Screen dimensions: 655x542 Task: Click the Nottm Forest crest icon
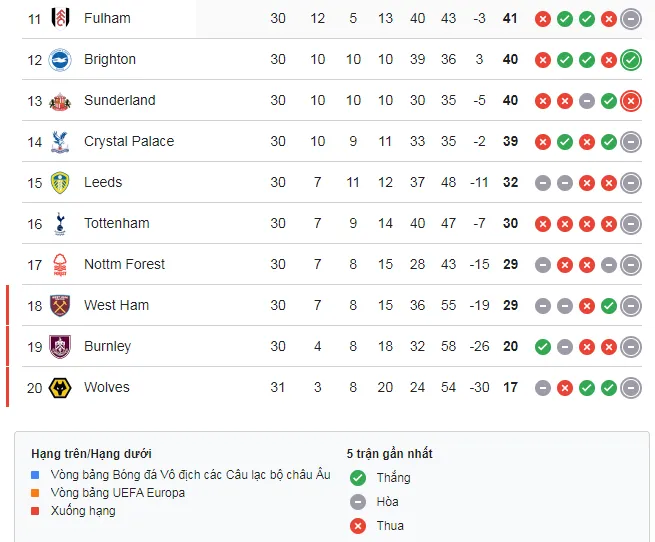click(x=60, y=264)
